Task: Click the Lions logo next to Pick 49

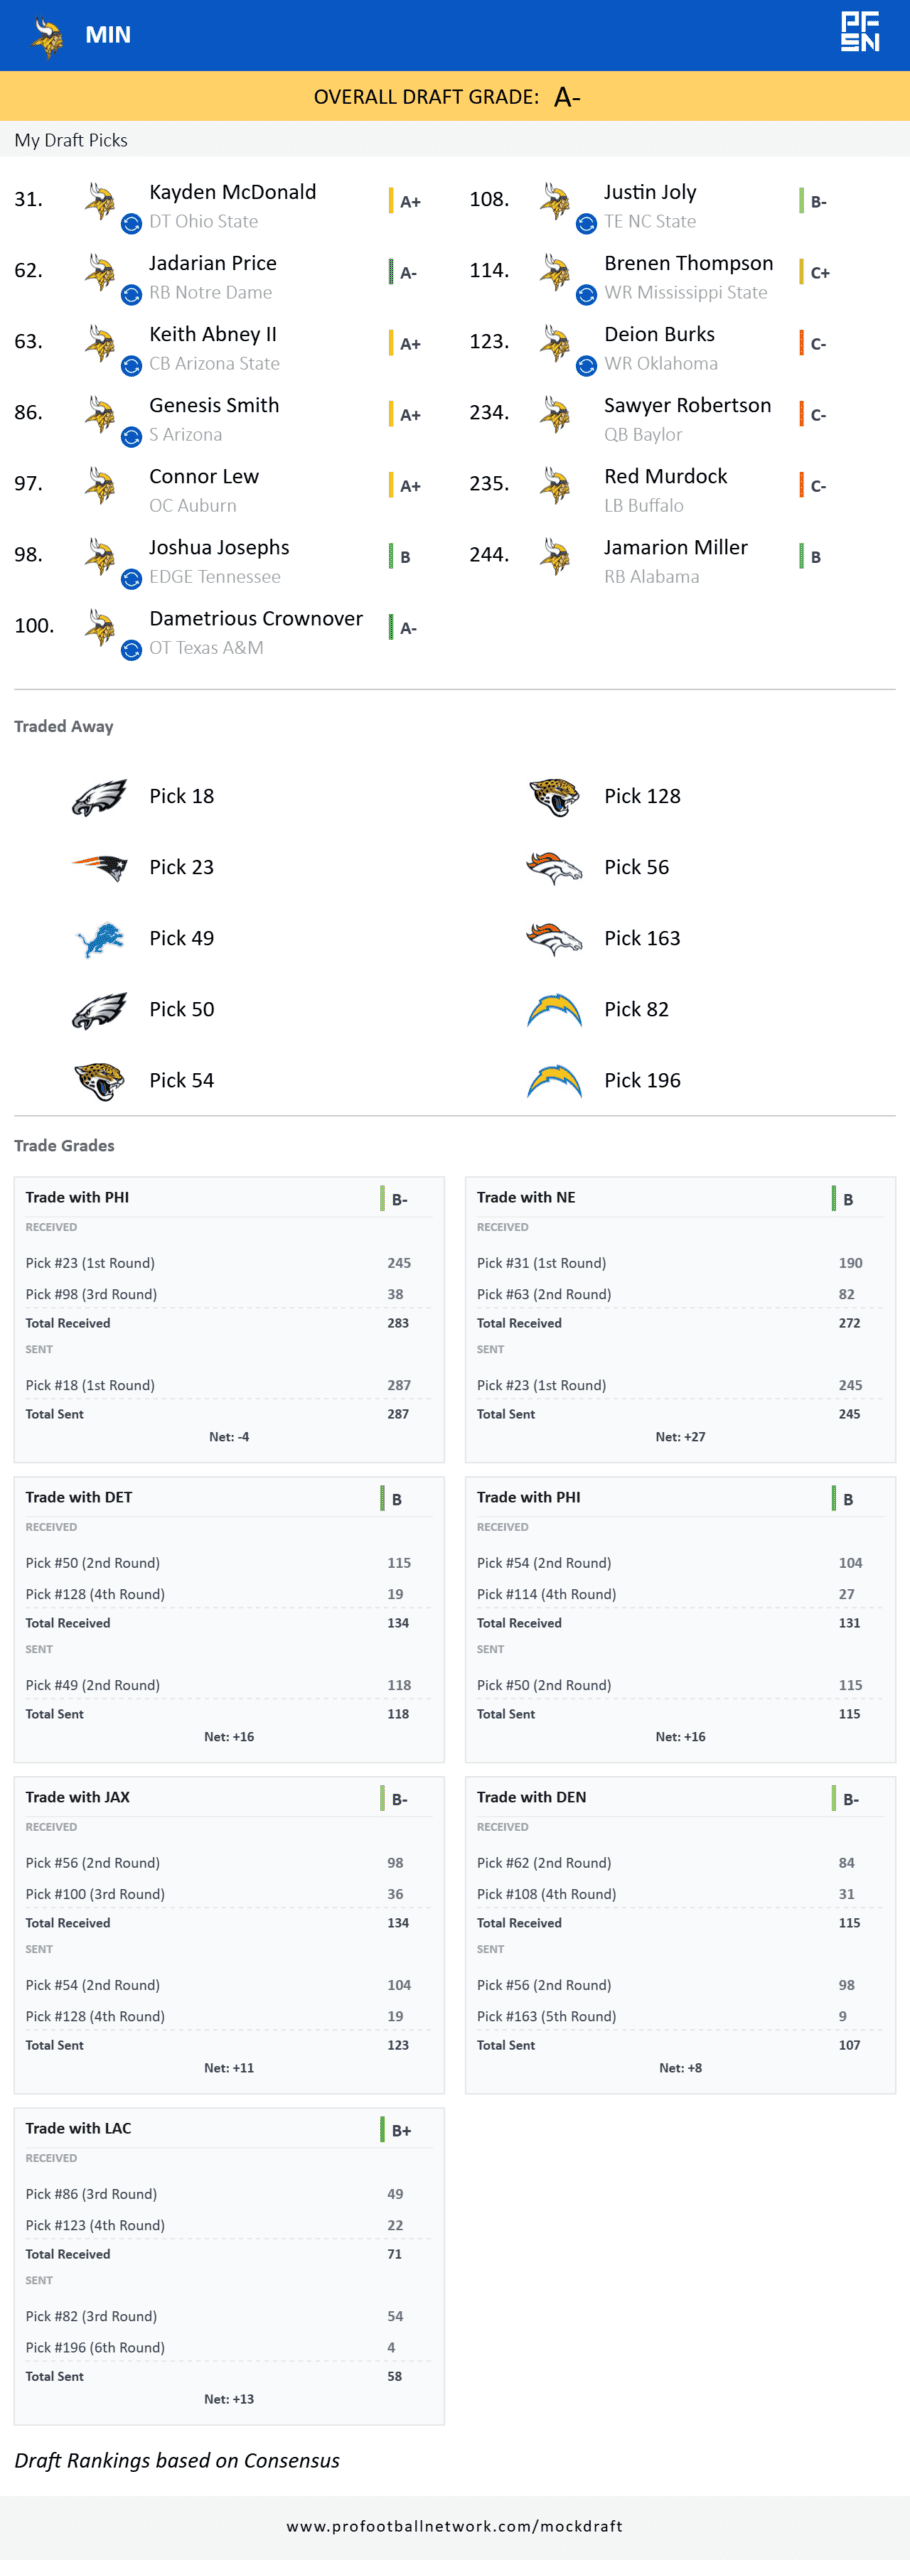Action: [99, 939]
